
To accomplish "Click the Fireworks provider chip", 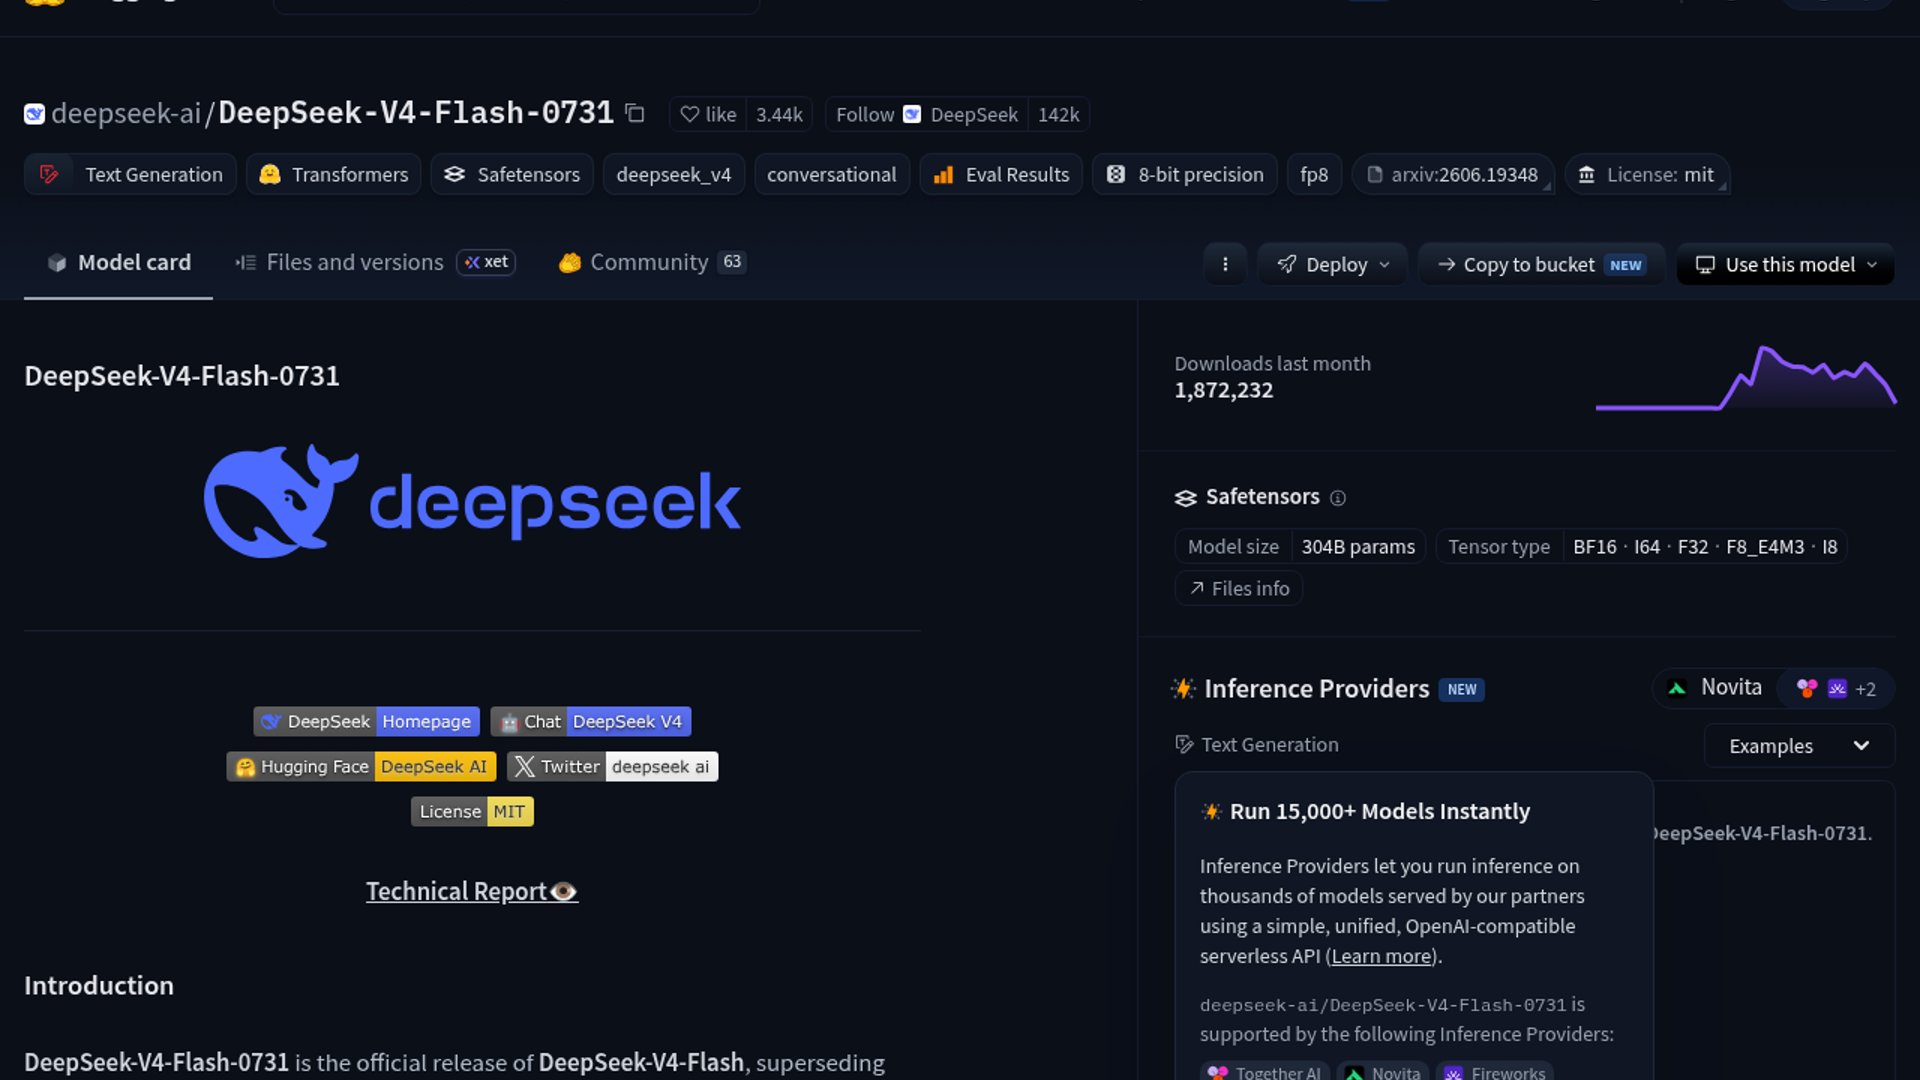I will pyautogui.click(x=1495, y=1071).
